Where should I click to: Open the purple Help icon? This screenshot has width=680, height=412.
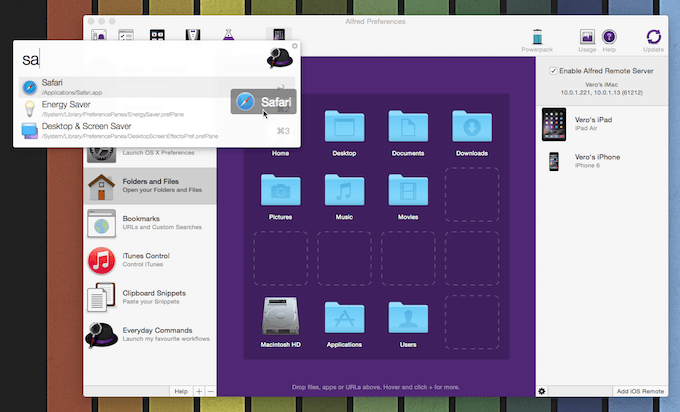[609, 38]
